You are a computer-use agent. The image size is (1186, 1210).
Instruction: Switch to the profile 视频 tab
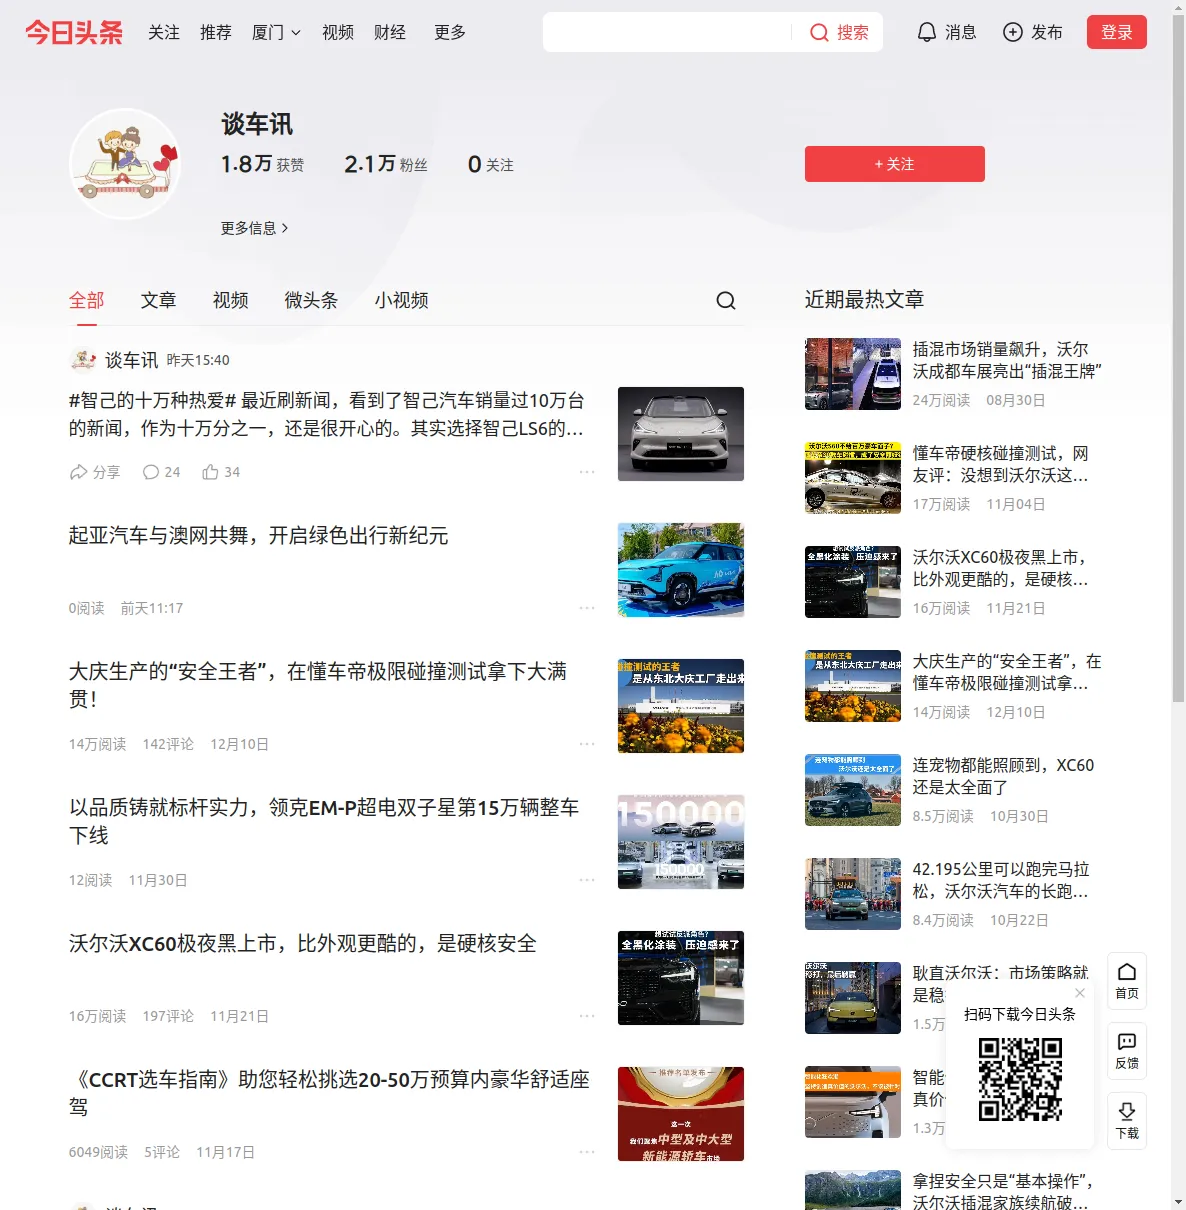[231, 301]
